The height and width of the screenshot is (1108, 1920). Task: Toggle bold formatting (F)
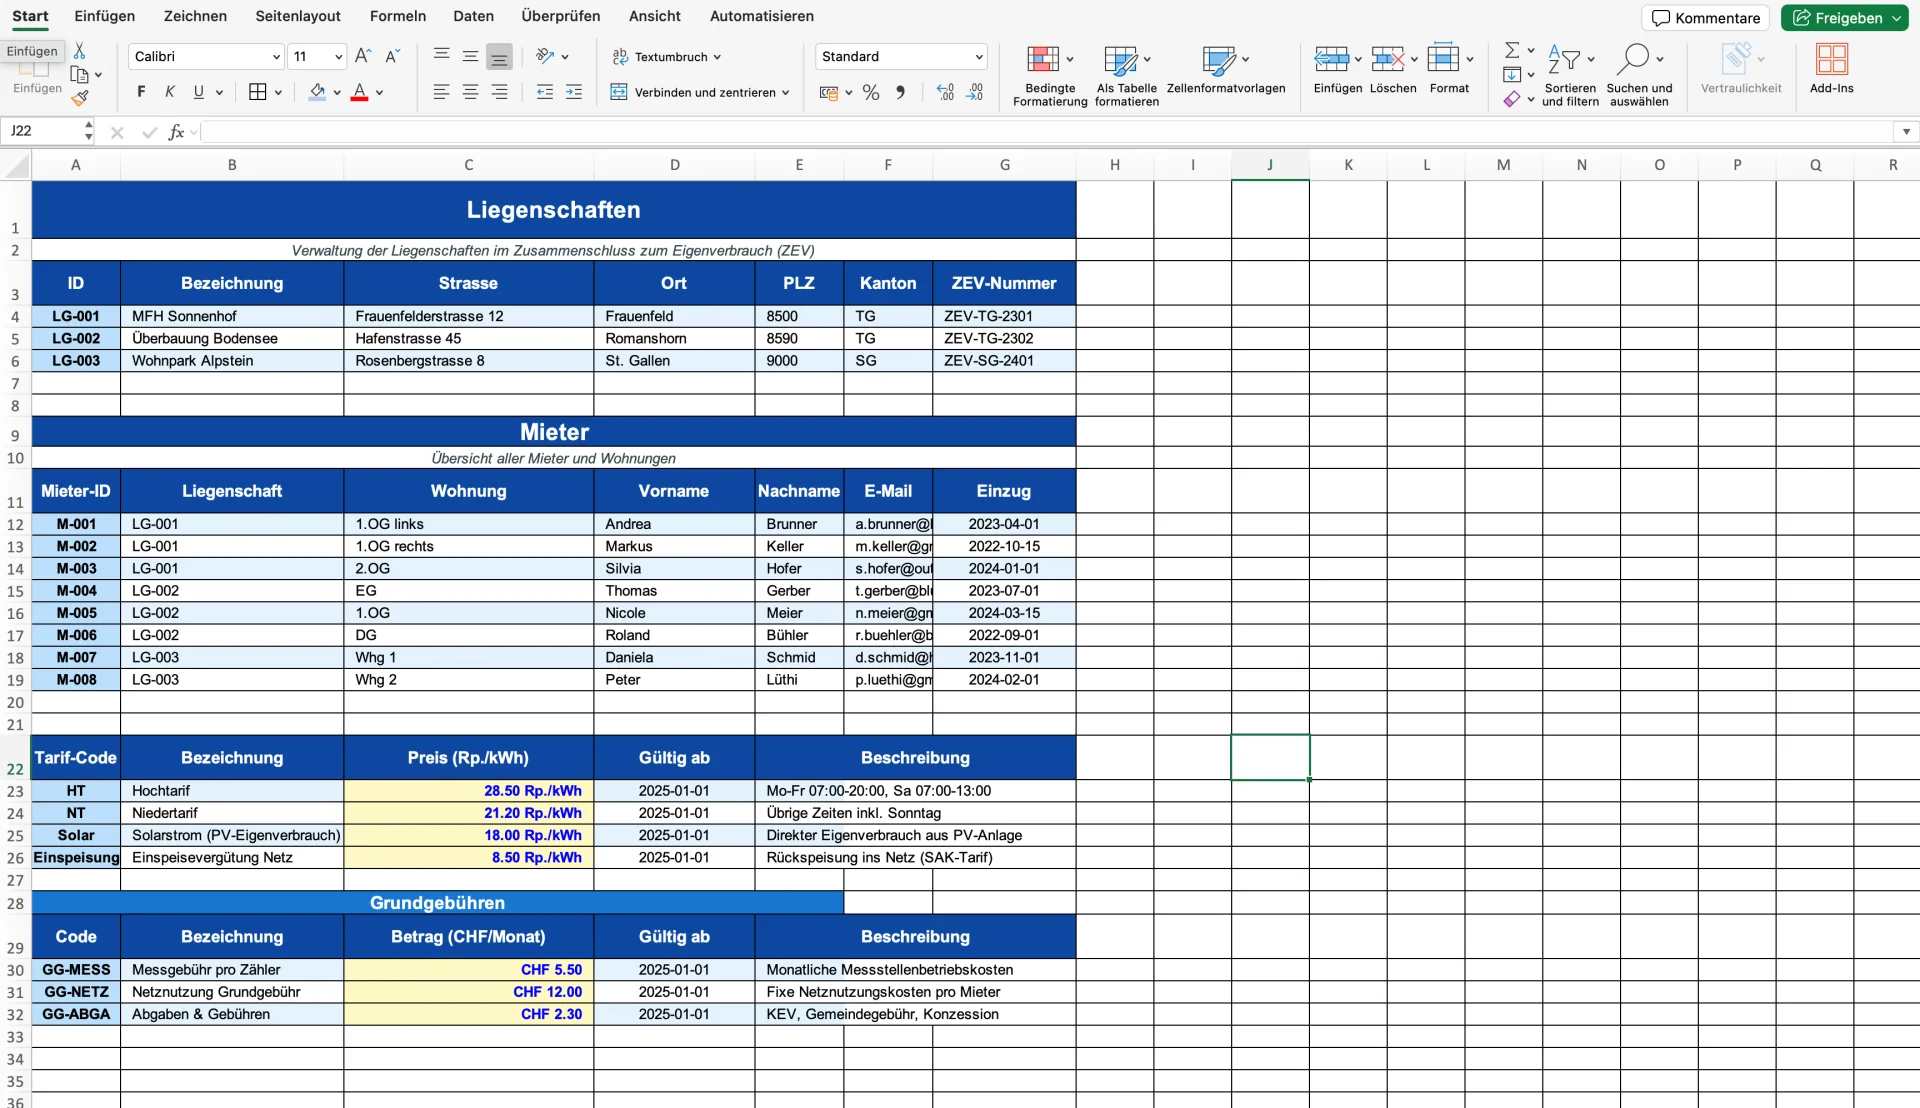[141, 92]
